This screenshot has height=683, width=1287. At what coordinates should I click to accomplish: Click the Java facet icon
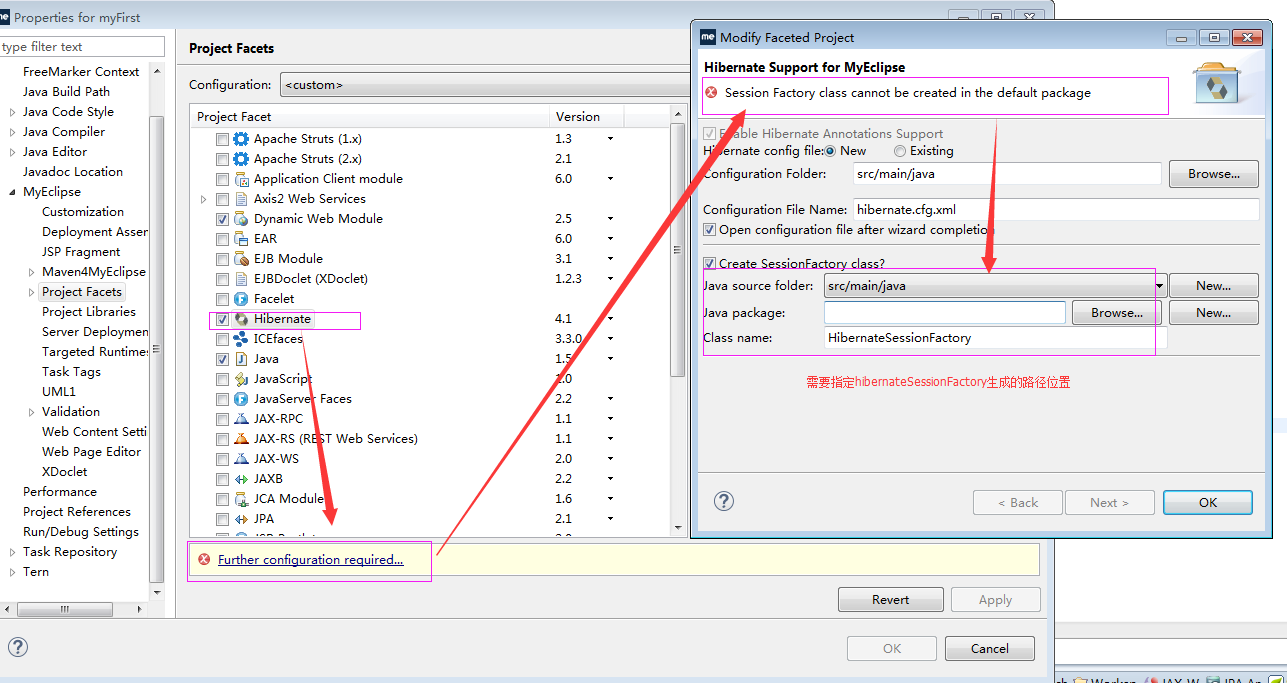[x=241, y=359]
